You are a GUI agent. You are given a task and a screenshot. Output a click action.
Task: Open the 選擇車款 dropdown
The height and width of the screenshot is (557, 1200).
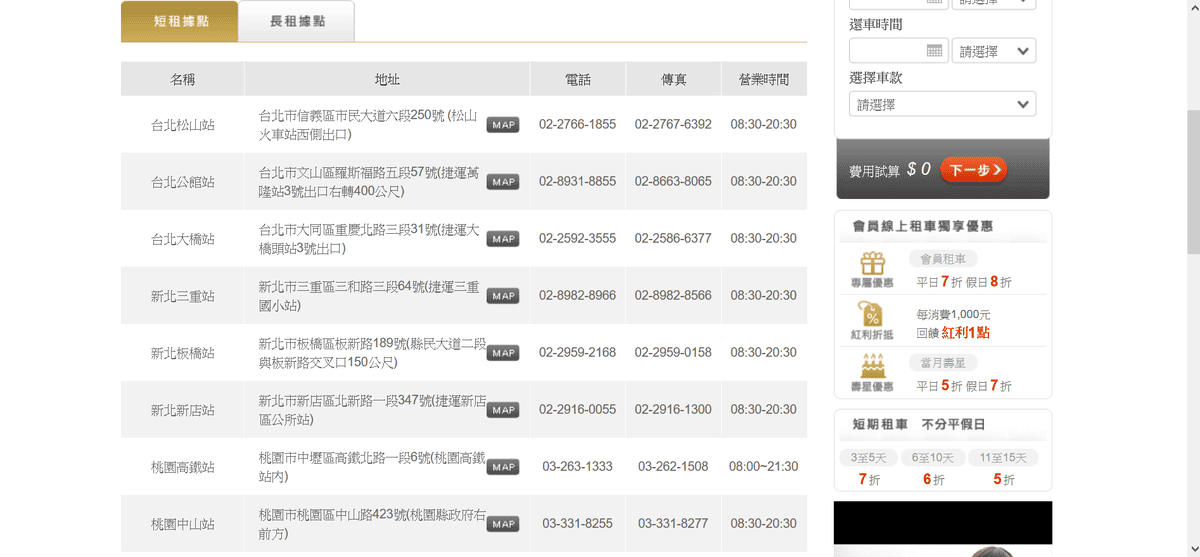pyautogui.click(x=942, y=104)
